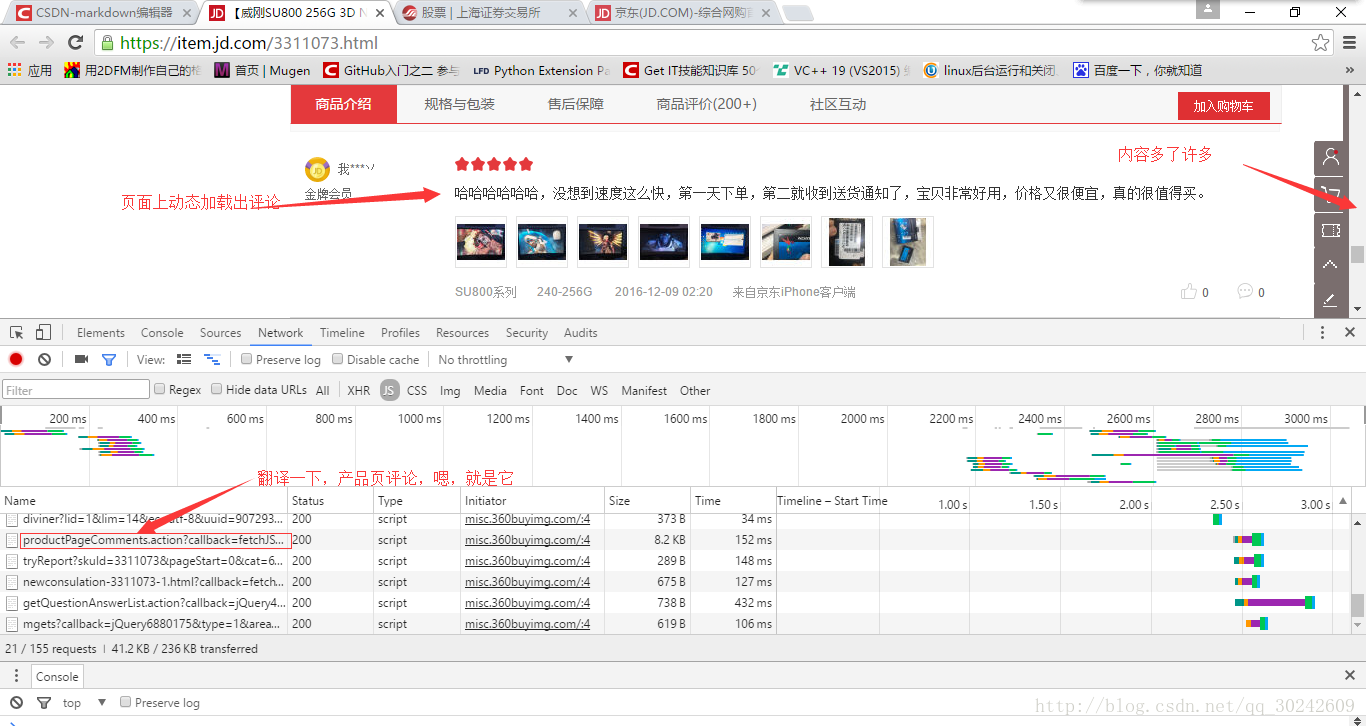Image resolution: width=1366 pixels, height=726 pixels.
Task: Select the diviner?lid=1 request row
Action: (x=675, y=519)
